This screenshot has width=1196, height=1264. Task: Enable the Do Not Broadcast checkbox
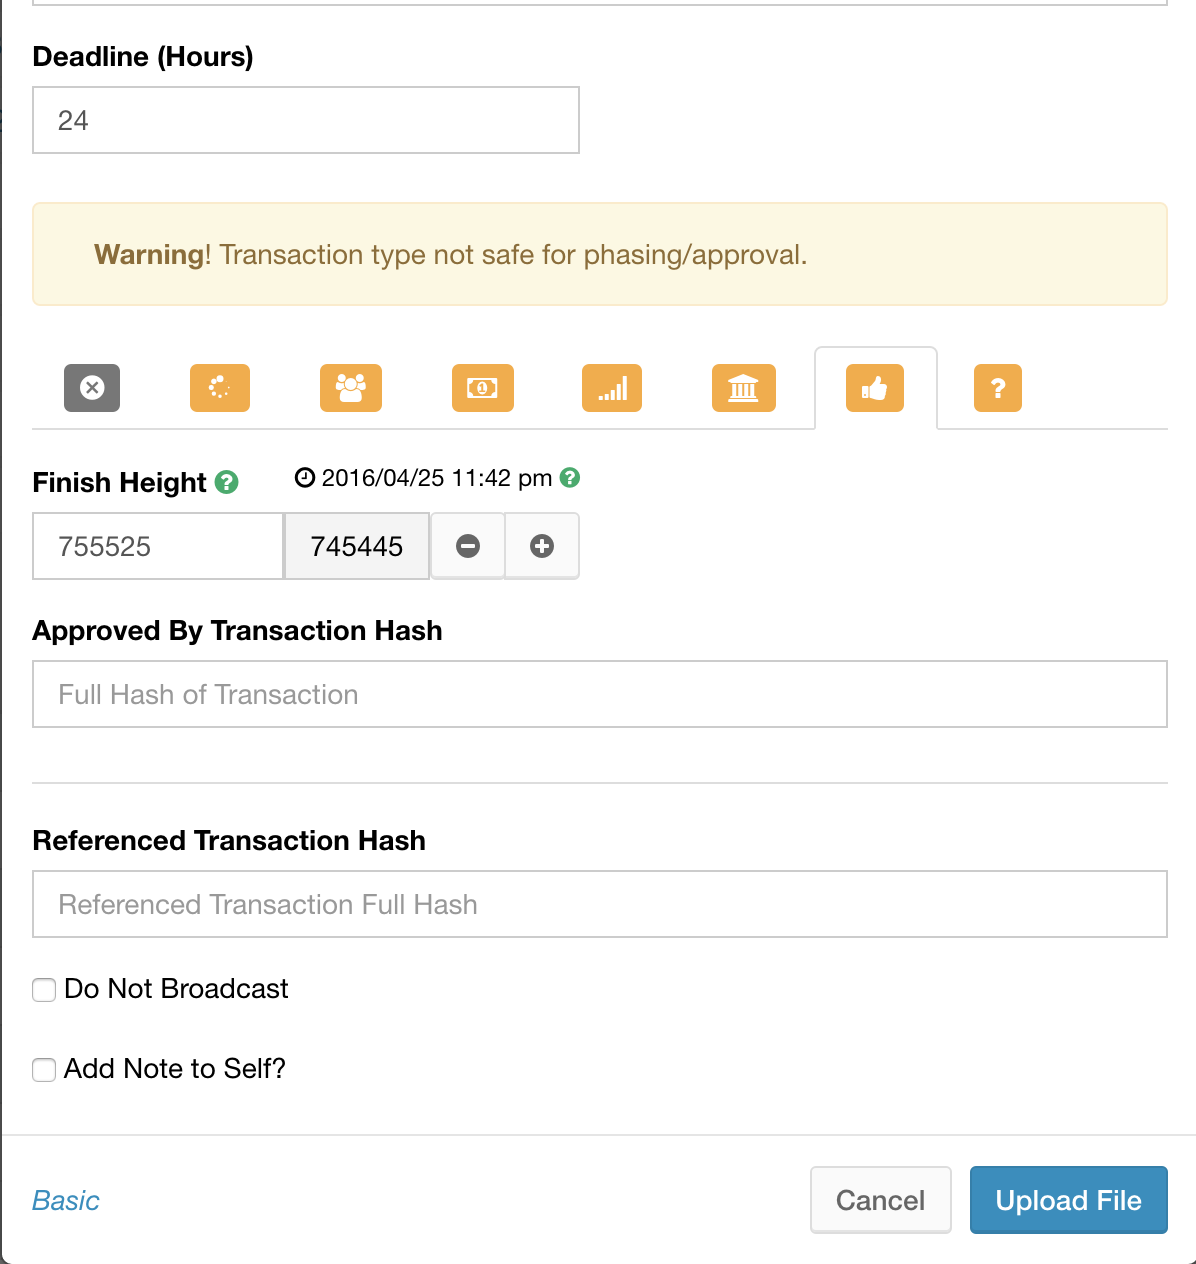click(44, 990)
